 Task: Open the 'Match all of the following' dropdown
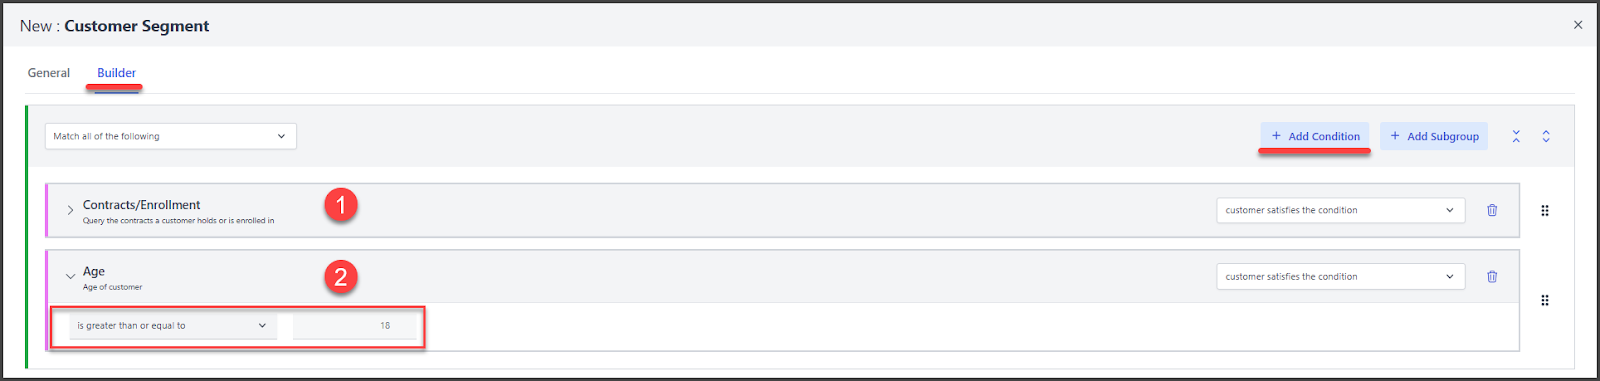tap(171, 136)
